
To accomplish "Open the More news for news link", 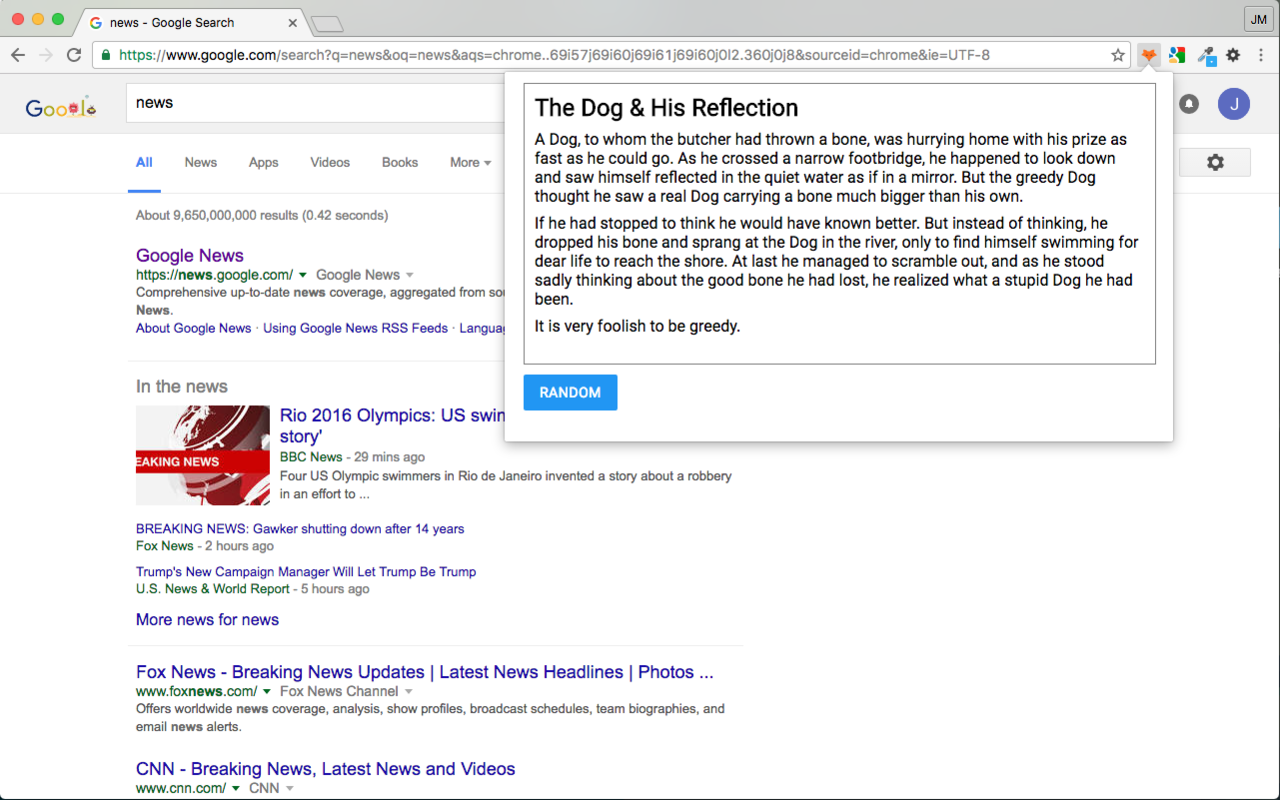I will 207,620.
